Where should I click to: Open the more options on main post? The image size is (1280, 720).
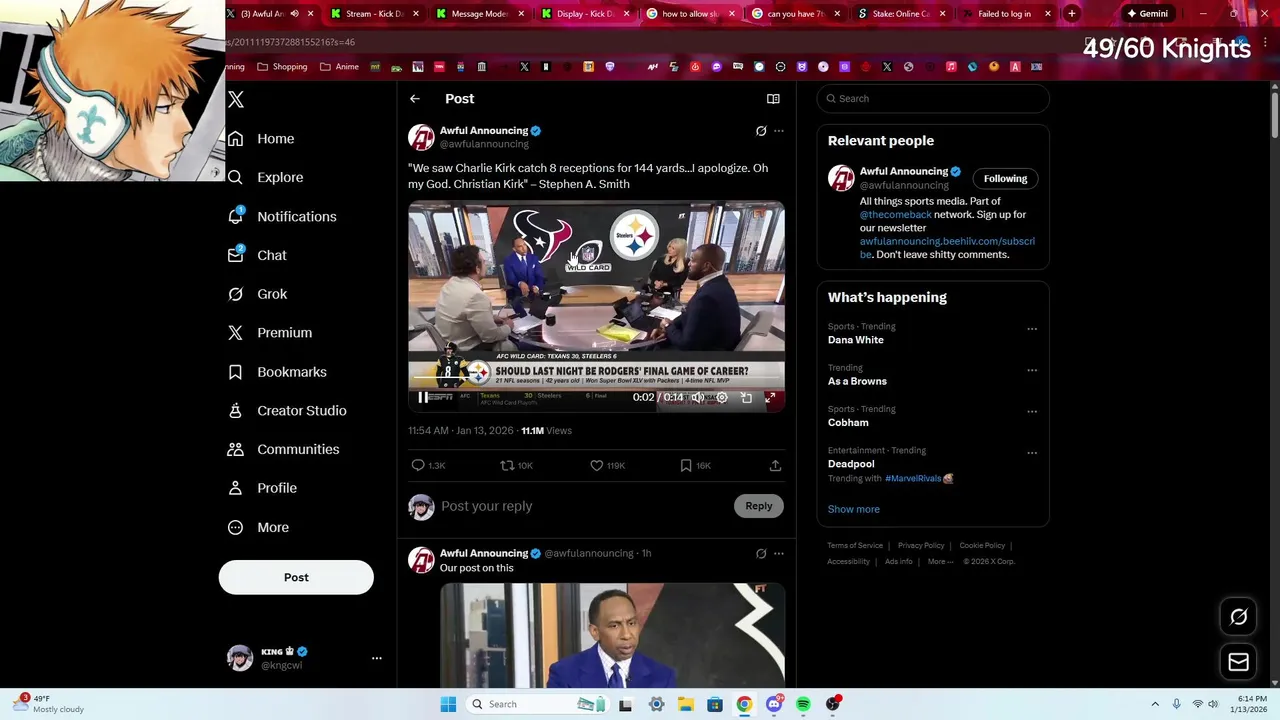point(779,131)
